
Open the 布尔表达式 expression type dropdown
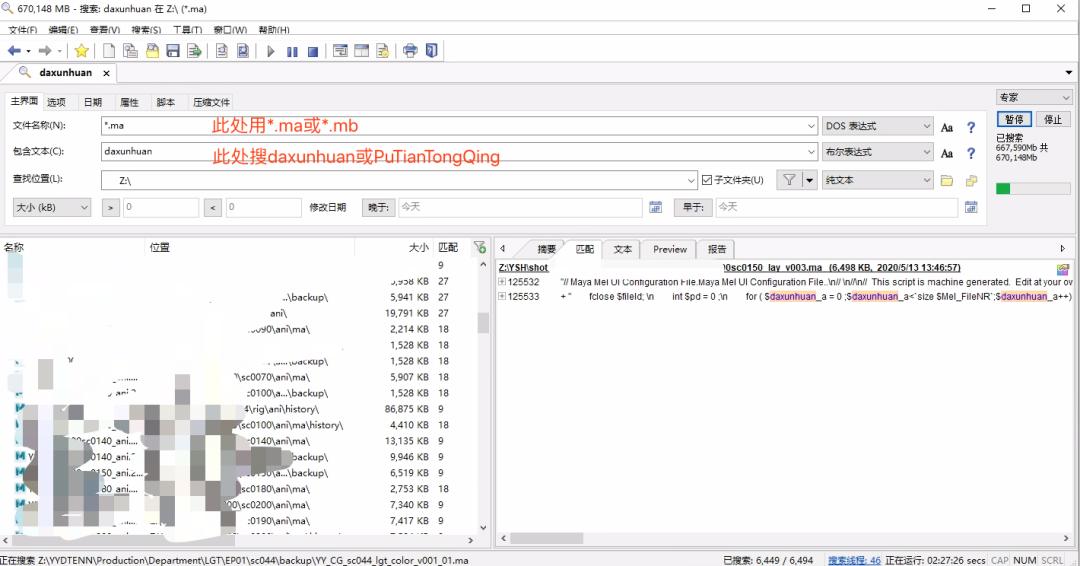(877, 152)
